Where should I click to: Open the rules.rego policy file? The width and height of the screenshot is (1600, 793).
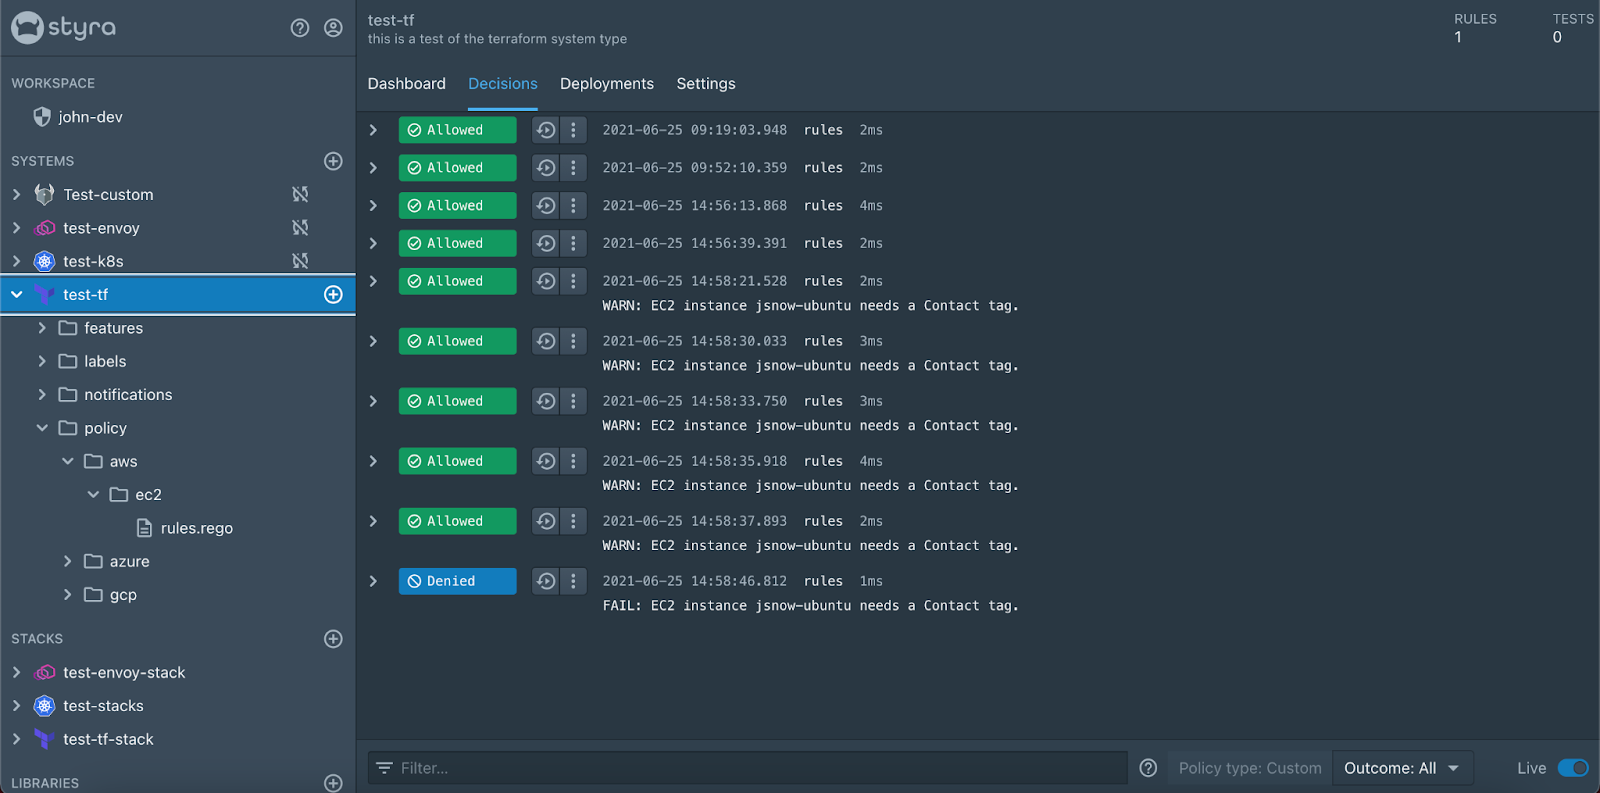[196, 528]
